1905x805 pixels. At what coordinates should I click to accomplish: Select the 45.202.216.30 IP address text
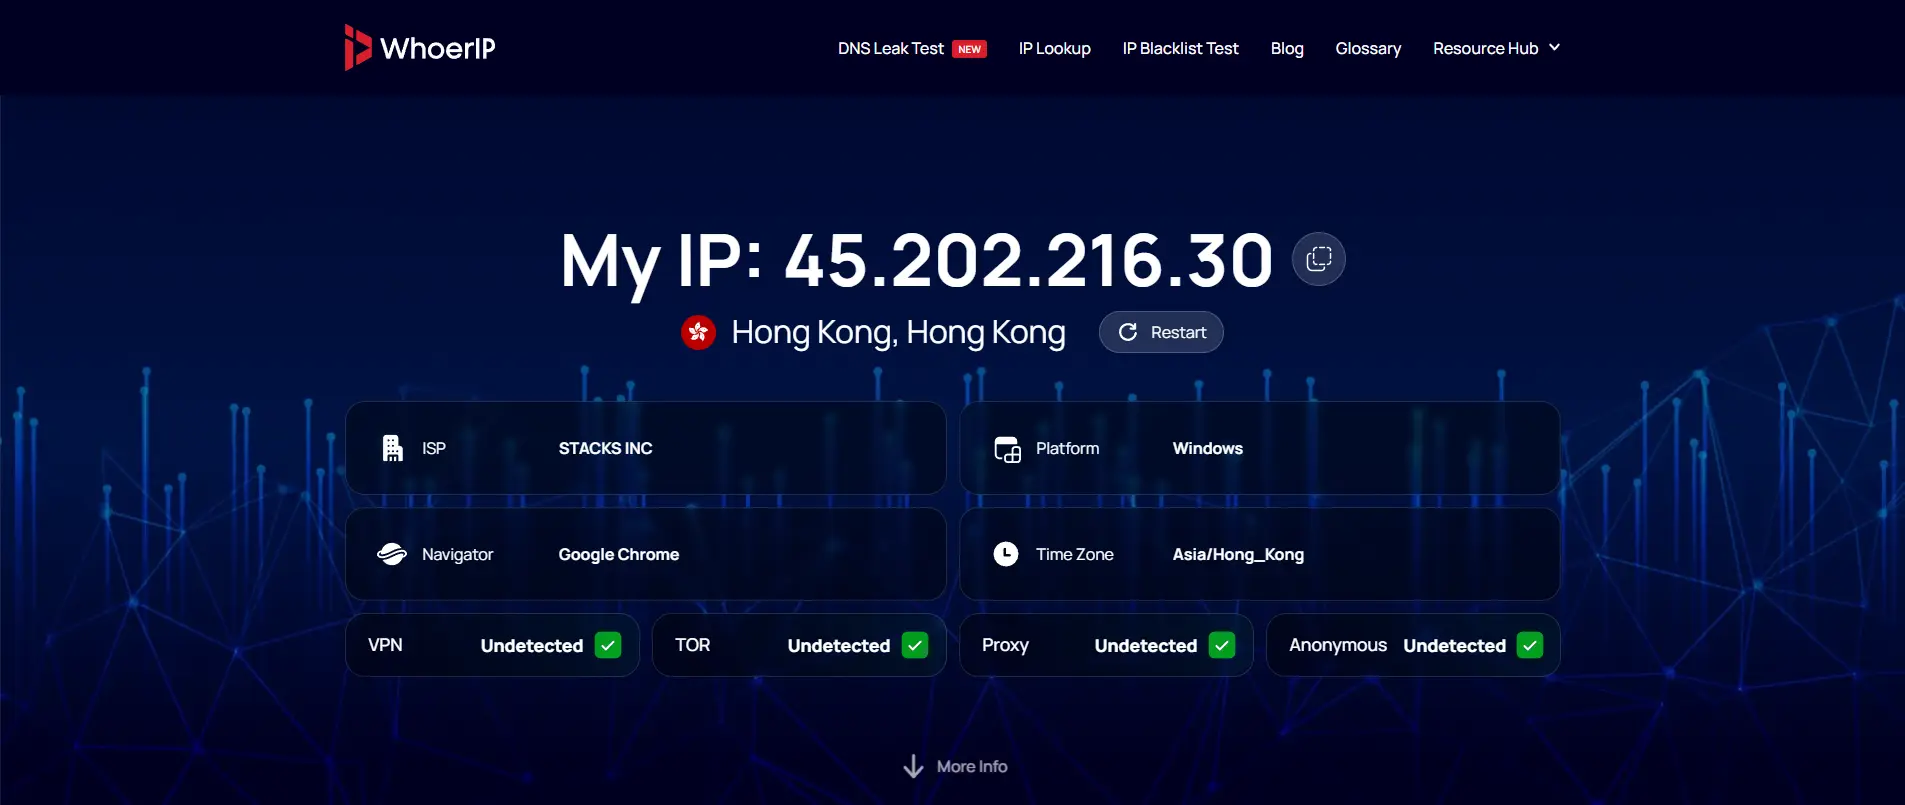[x=1028, y=260]
